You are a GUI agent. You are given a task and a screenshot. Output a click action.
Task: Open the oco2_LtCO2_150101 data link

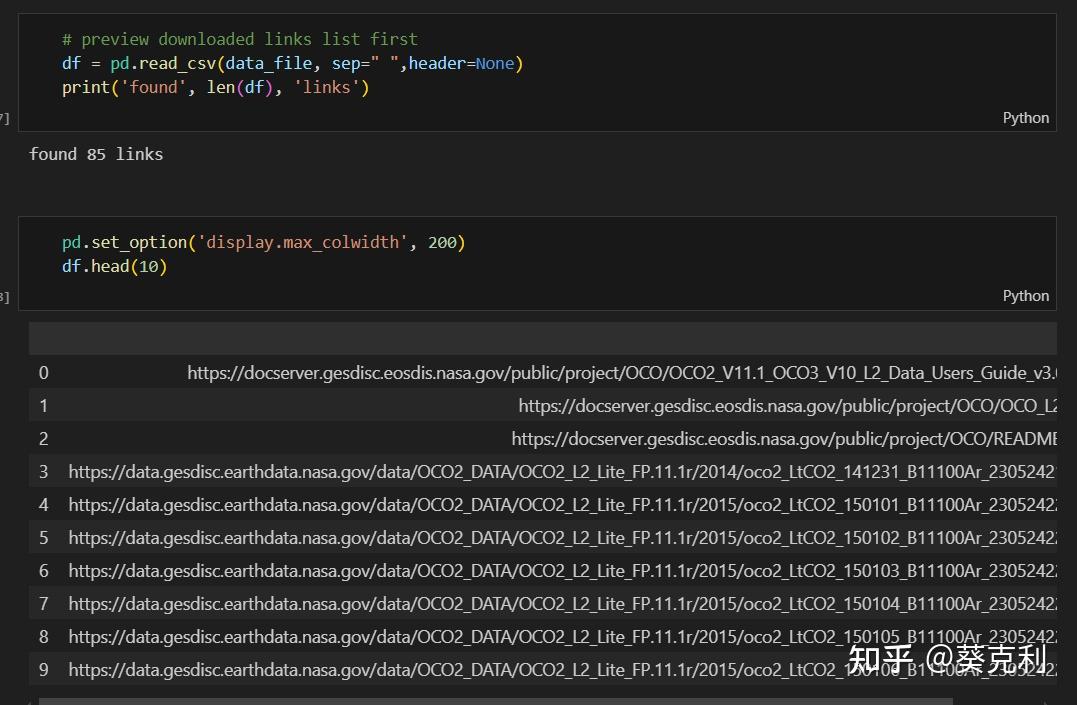(560, 504)
